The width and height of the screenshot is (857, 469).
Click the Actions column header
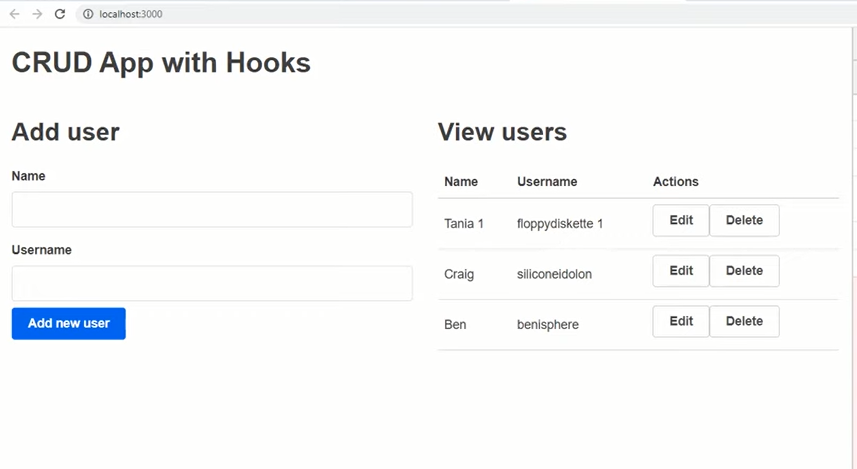click(676, 182)
